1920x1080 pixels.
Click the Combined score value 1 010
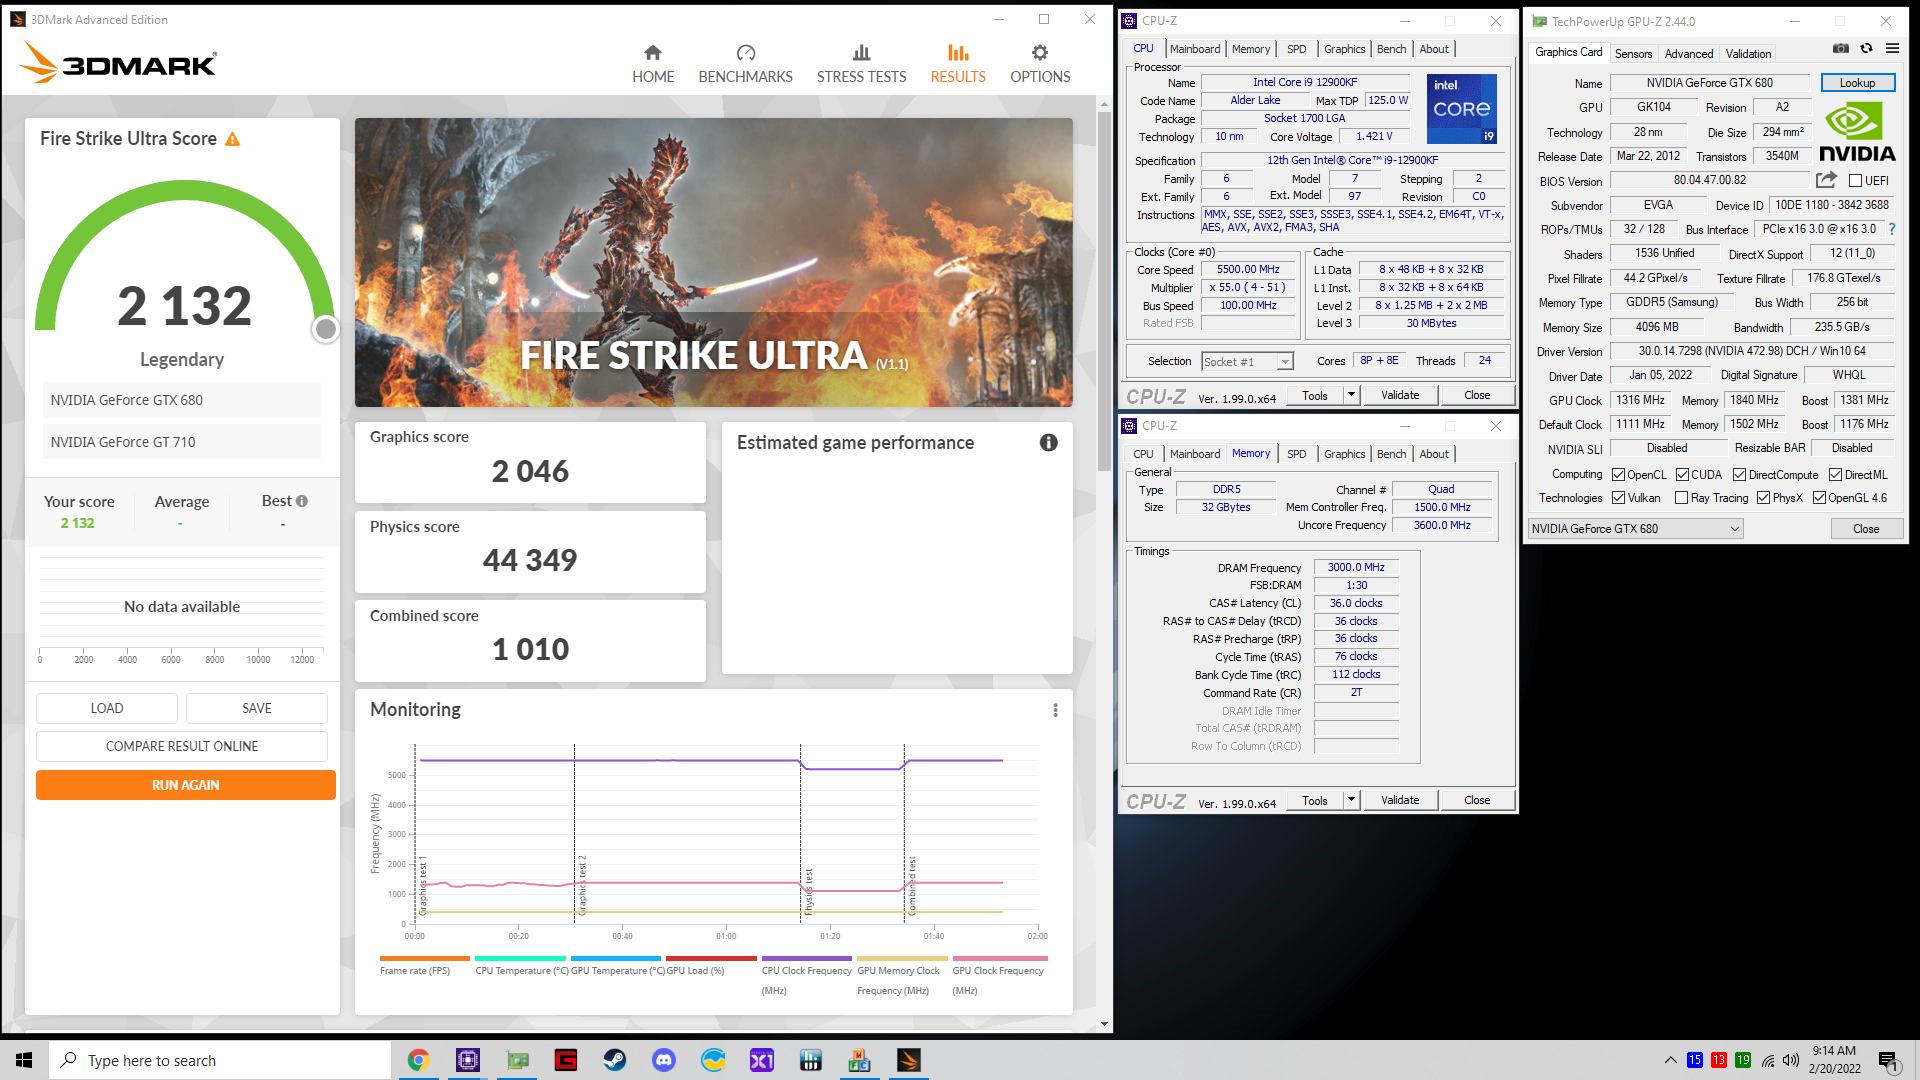[530, 649]
